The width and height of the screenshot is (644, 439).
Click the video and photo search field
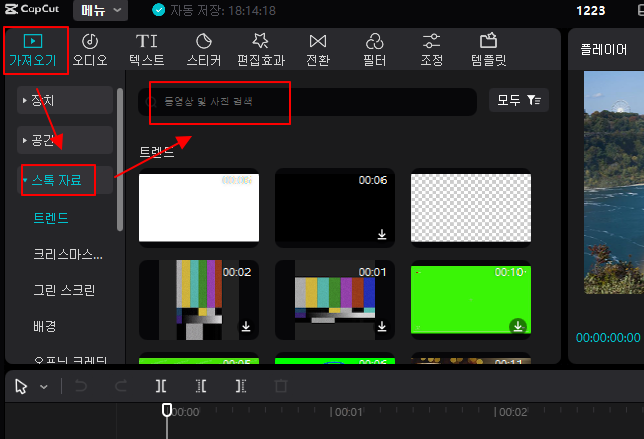click(307, 101)
